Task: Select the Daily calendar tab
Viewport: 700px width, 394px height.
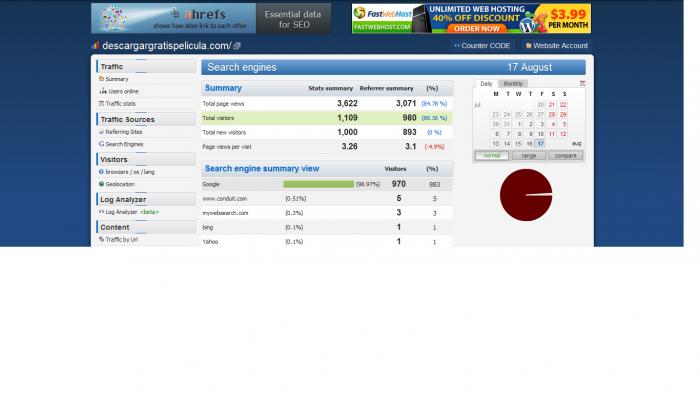Action: coord(486,83)
